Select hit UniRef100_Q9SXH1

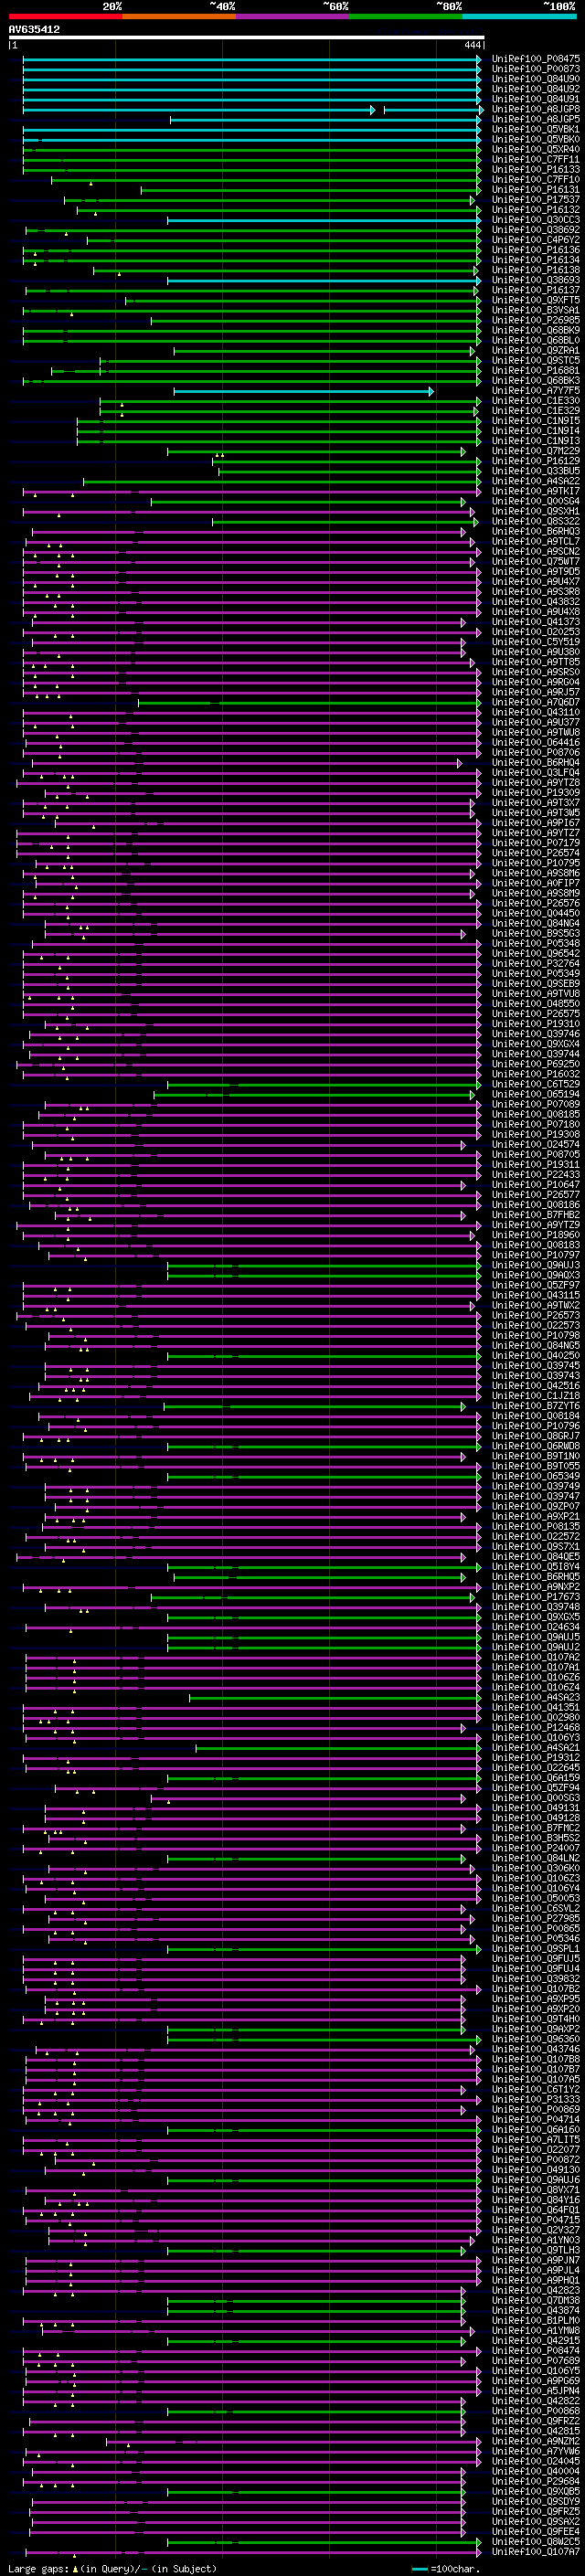click(536, 511)
